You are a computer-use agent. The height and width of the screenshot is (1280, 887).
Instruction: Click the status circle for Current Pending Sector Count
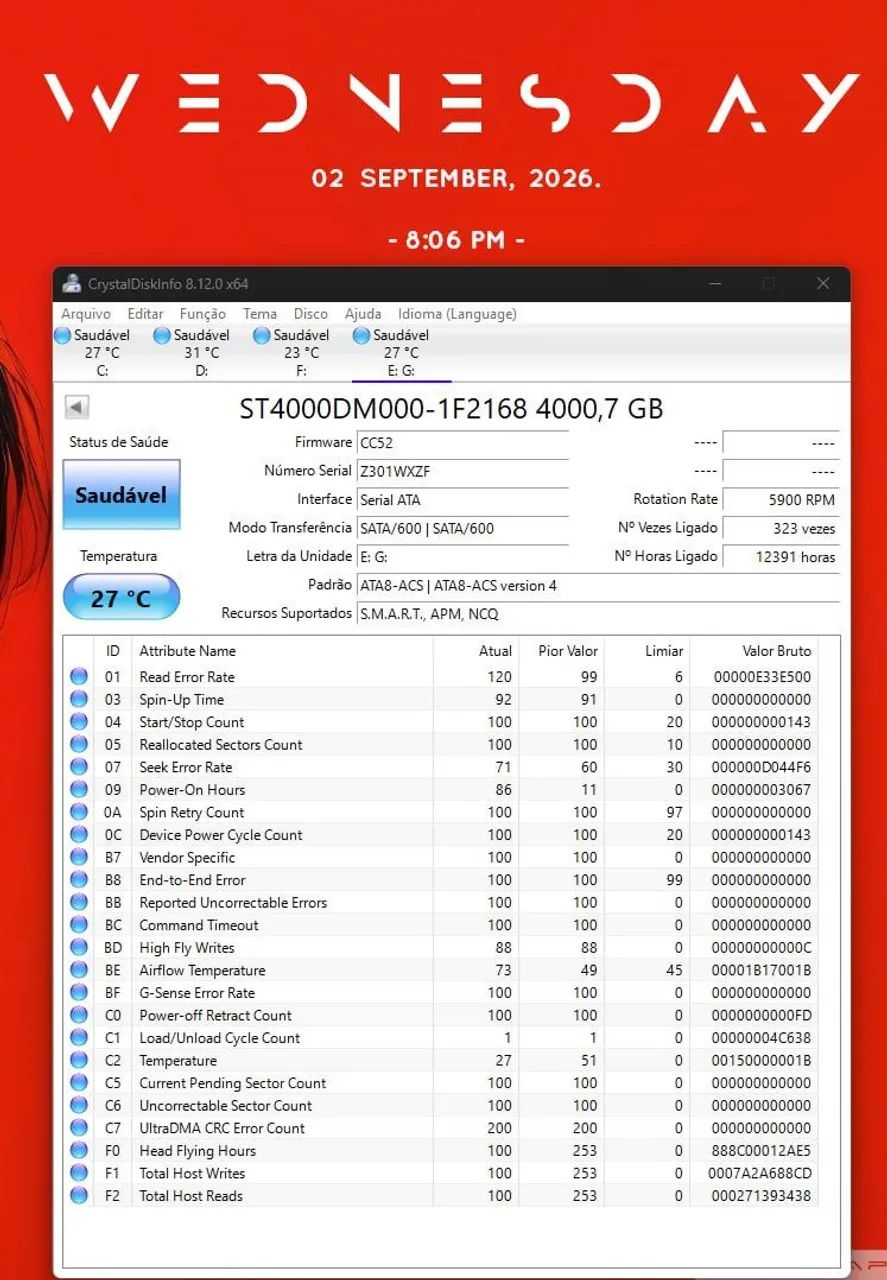pos(79,1083)
